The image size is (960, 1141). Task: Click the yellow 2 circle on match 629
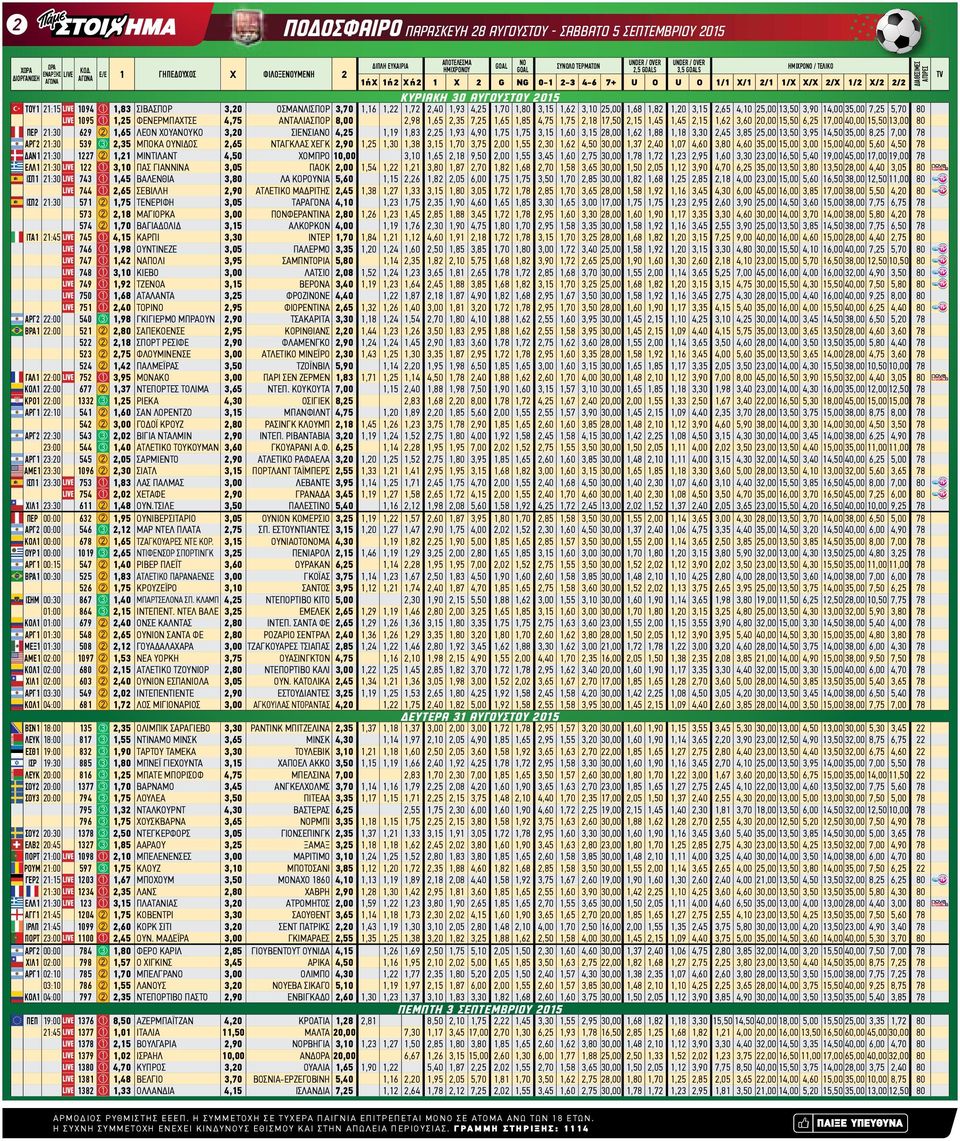pos(103,132)
